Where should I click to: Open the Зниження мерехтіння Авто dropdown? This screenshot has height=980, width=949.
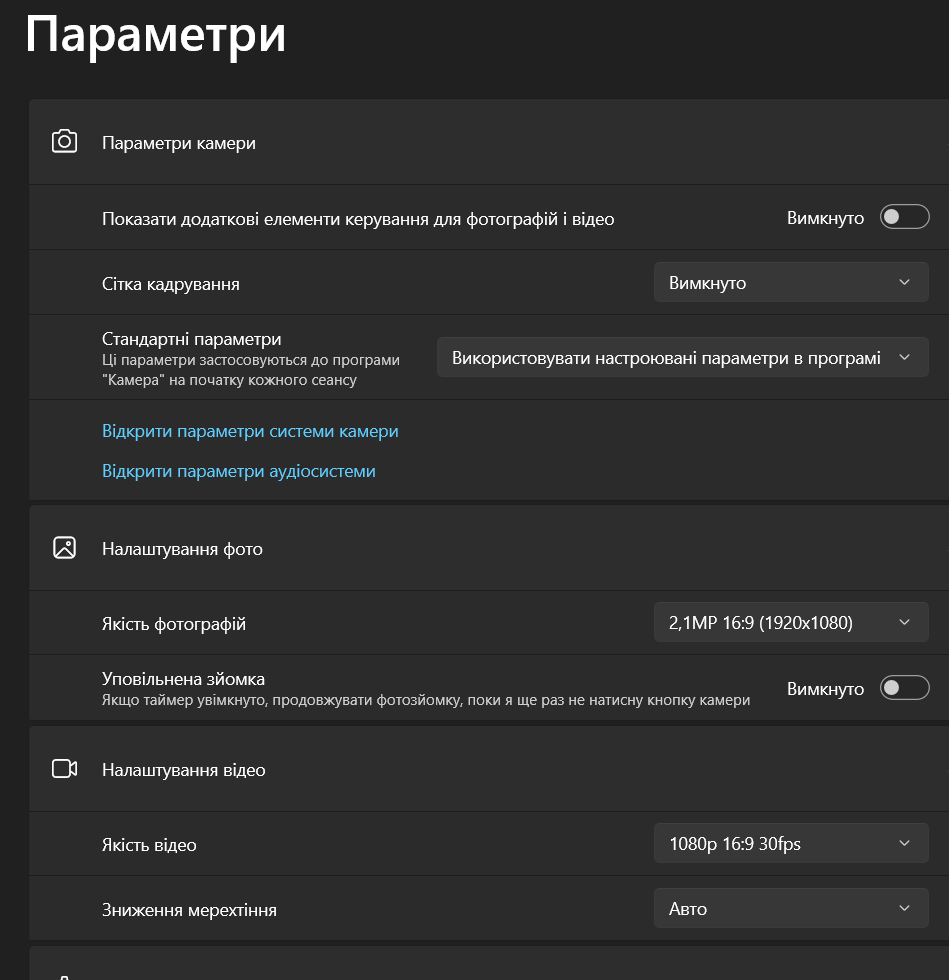pos(791,908)
